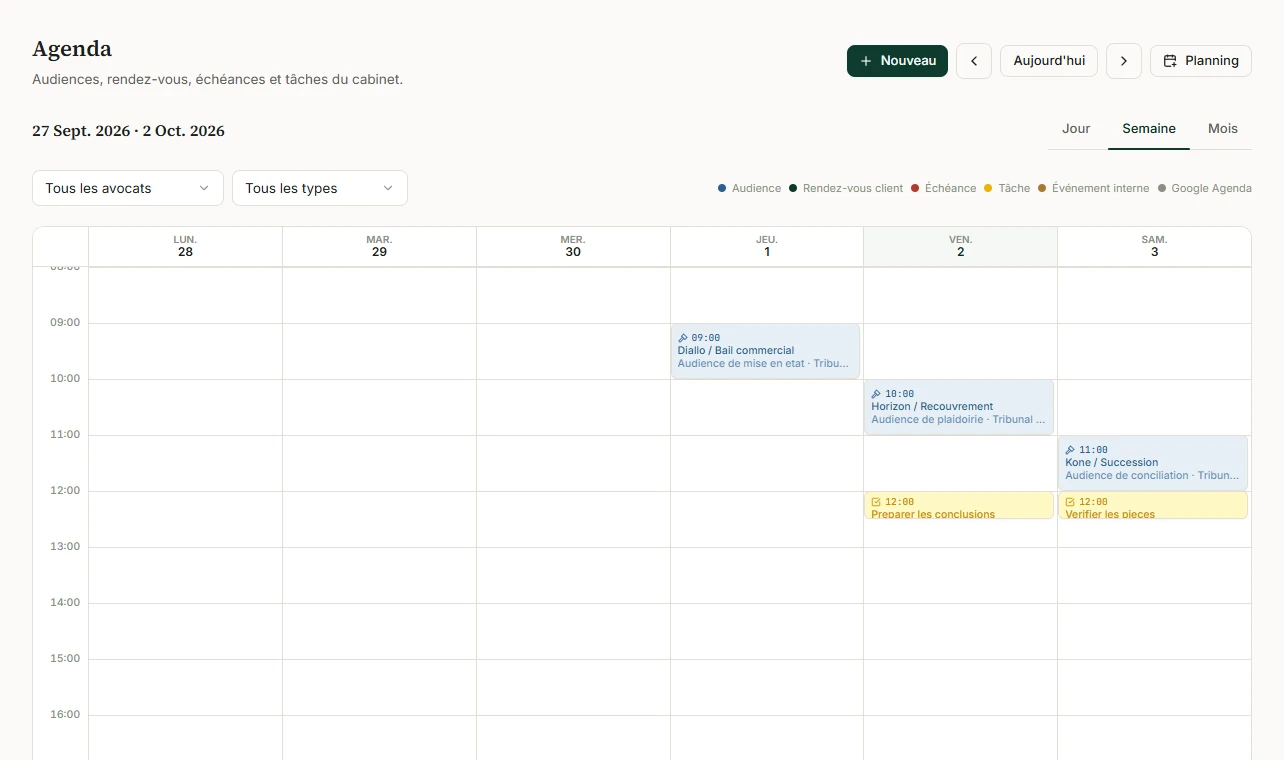Select the SAM. 3 day header

1154,246
